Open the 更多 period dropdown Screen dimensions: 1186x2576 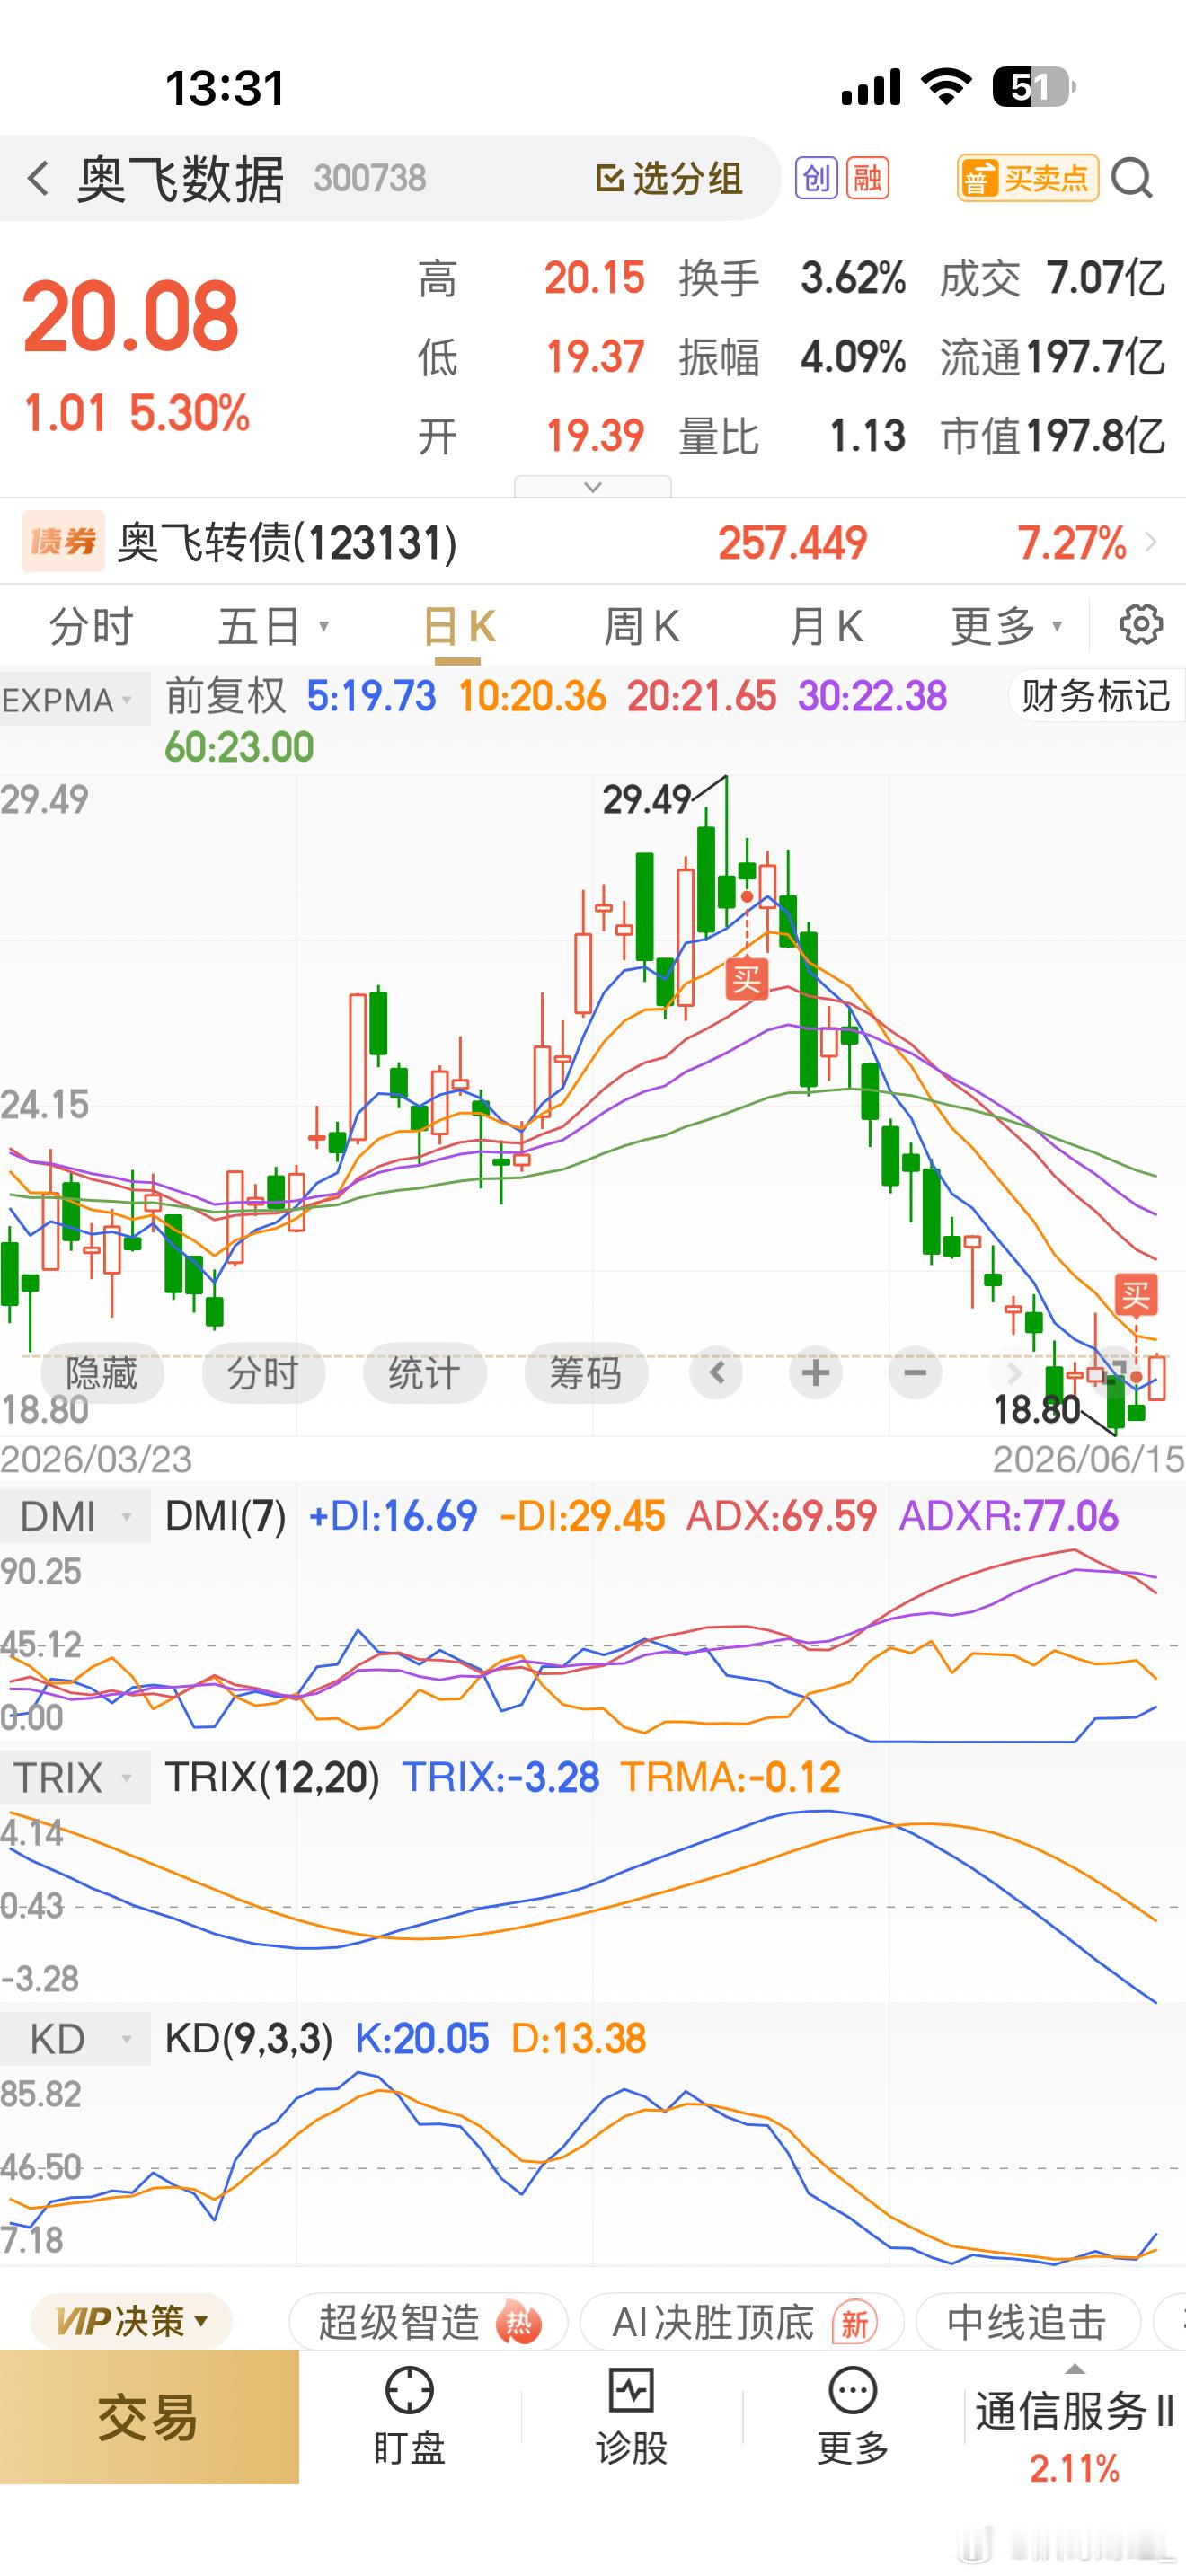1007,627
